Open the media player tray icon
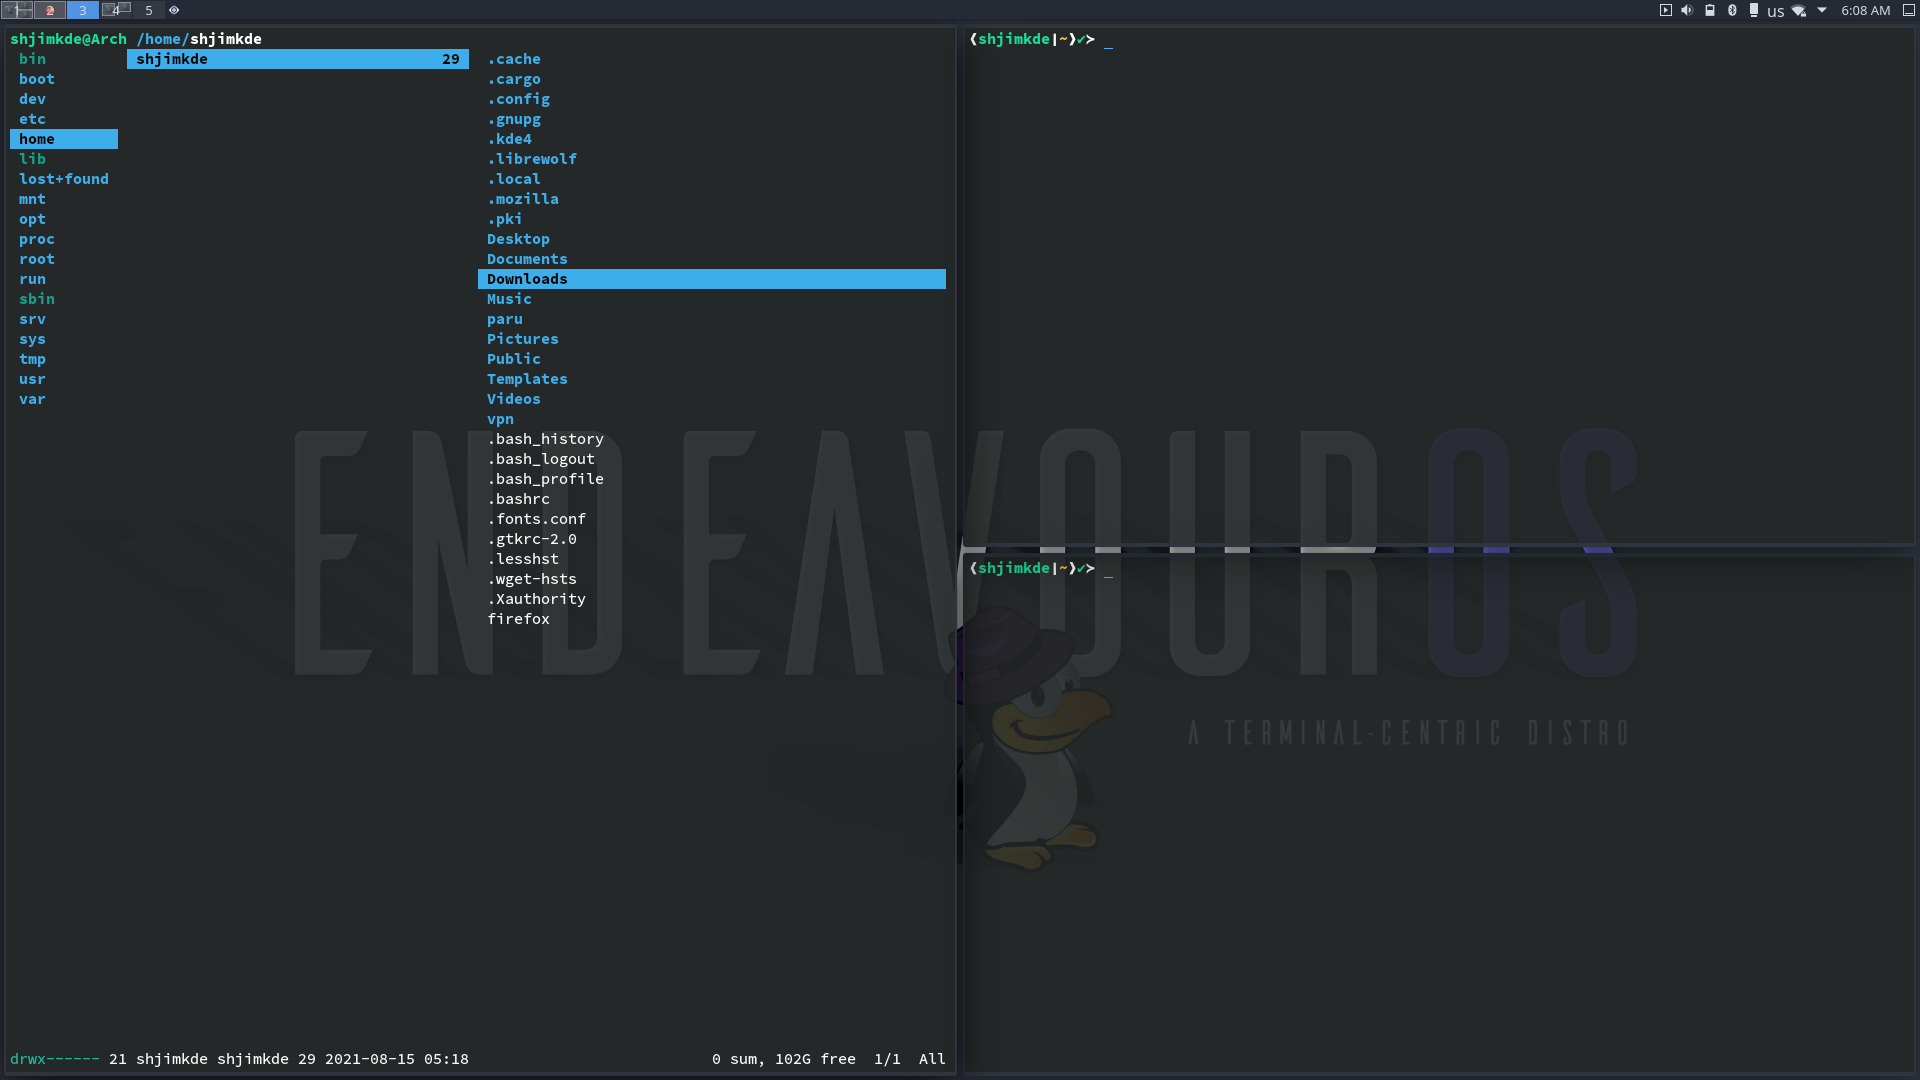This screenshot has width=1920, height=1080. pos(1665,10)
